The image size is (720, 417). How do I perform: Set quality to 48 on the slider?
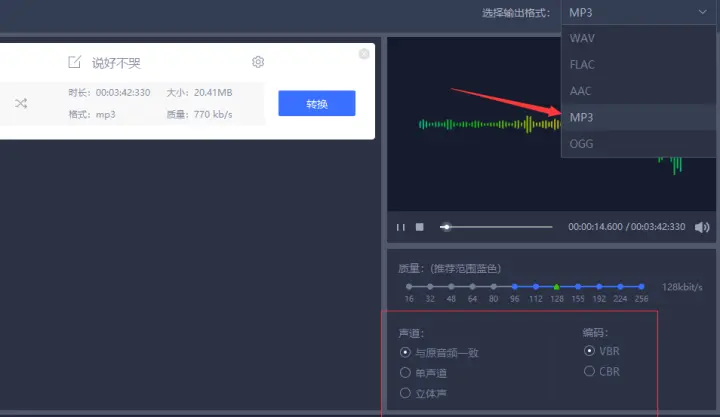pos(451,287)
